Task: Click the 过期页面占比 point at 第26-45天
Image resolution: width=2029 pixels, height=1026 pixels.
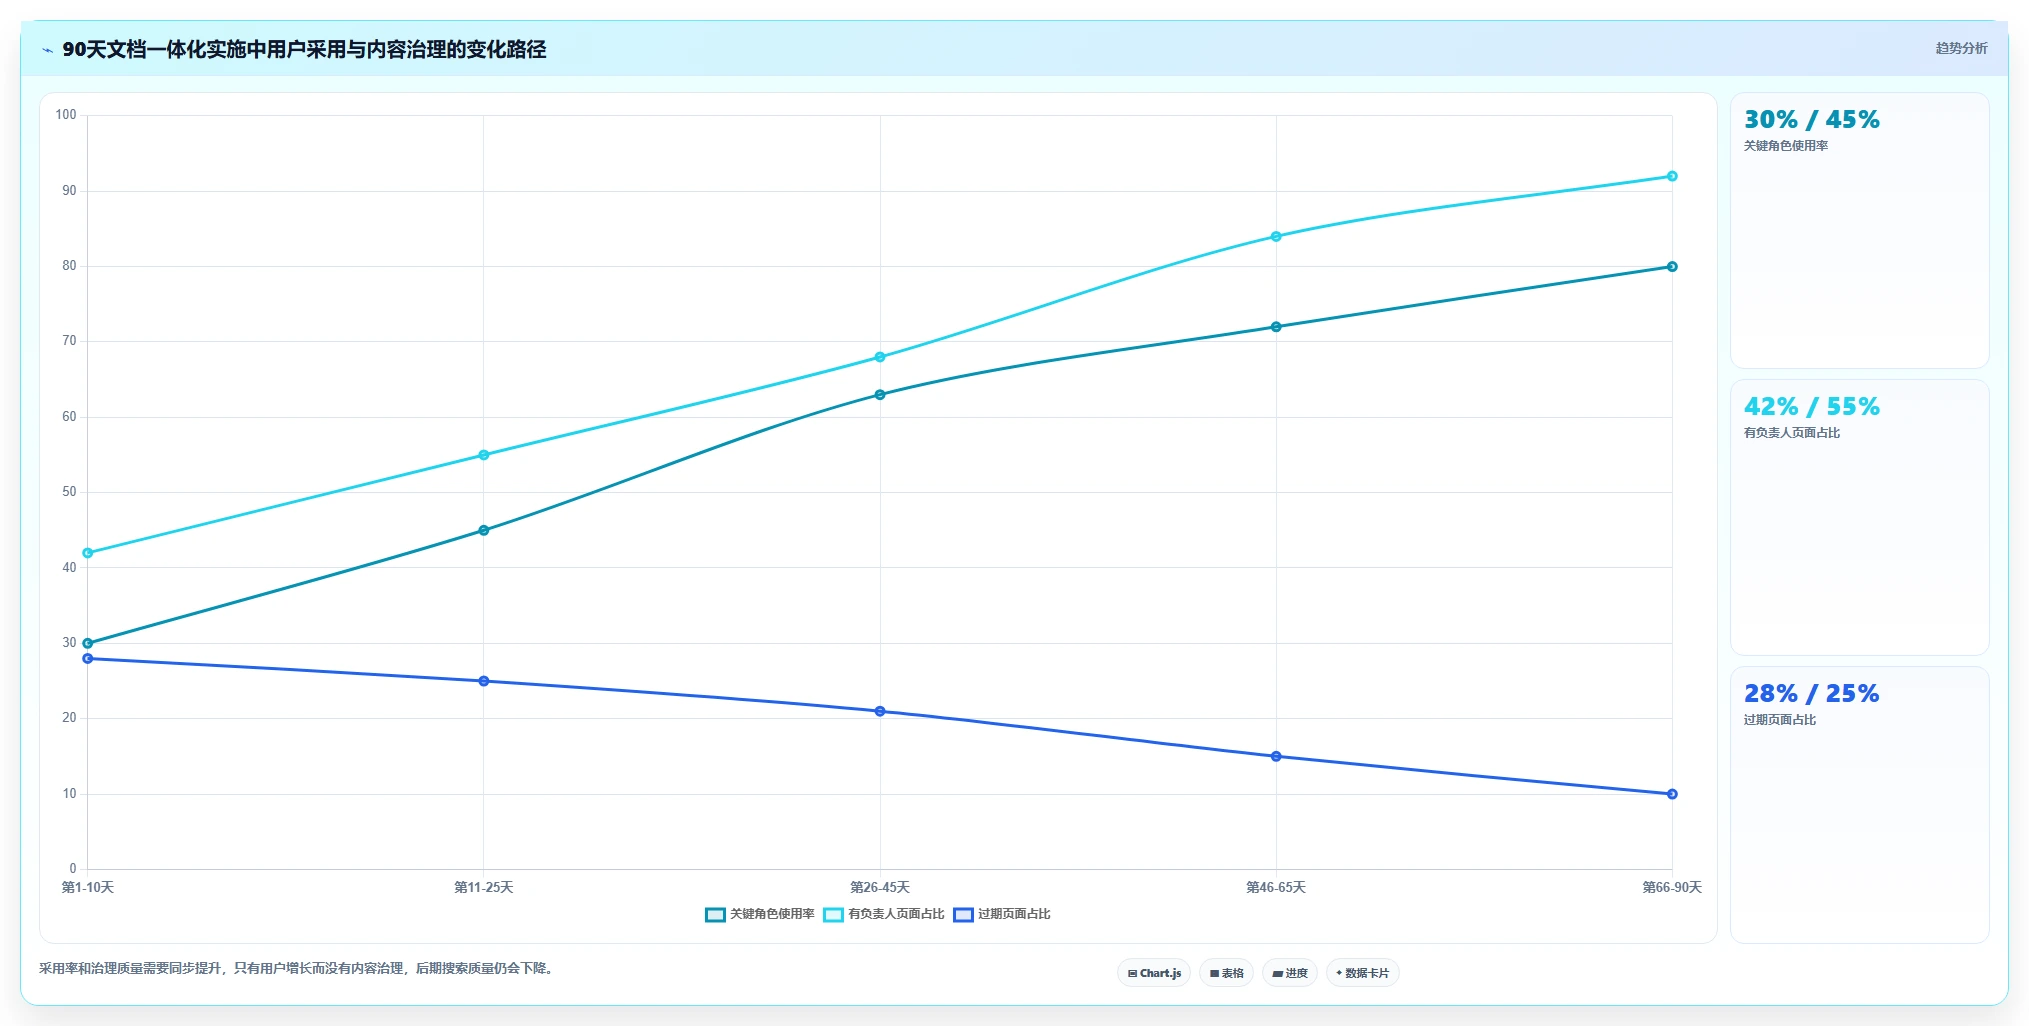Action: tap(880, 711)
